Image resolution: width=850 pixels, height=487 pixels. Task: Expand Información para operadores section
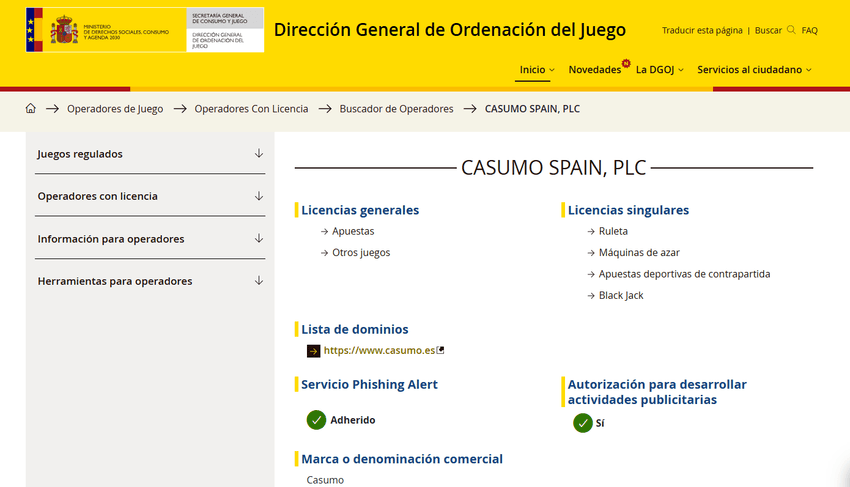point(150,239)
